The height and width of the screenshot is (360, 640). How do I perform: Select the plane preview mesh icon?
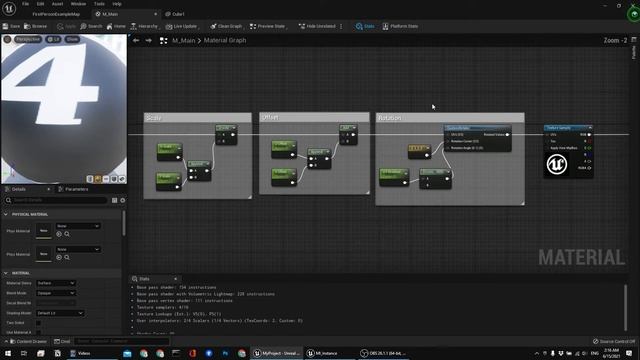click(106, 179)
